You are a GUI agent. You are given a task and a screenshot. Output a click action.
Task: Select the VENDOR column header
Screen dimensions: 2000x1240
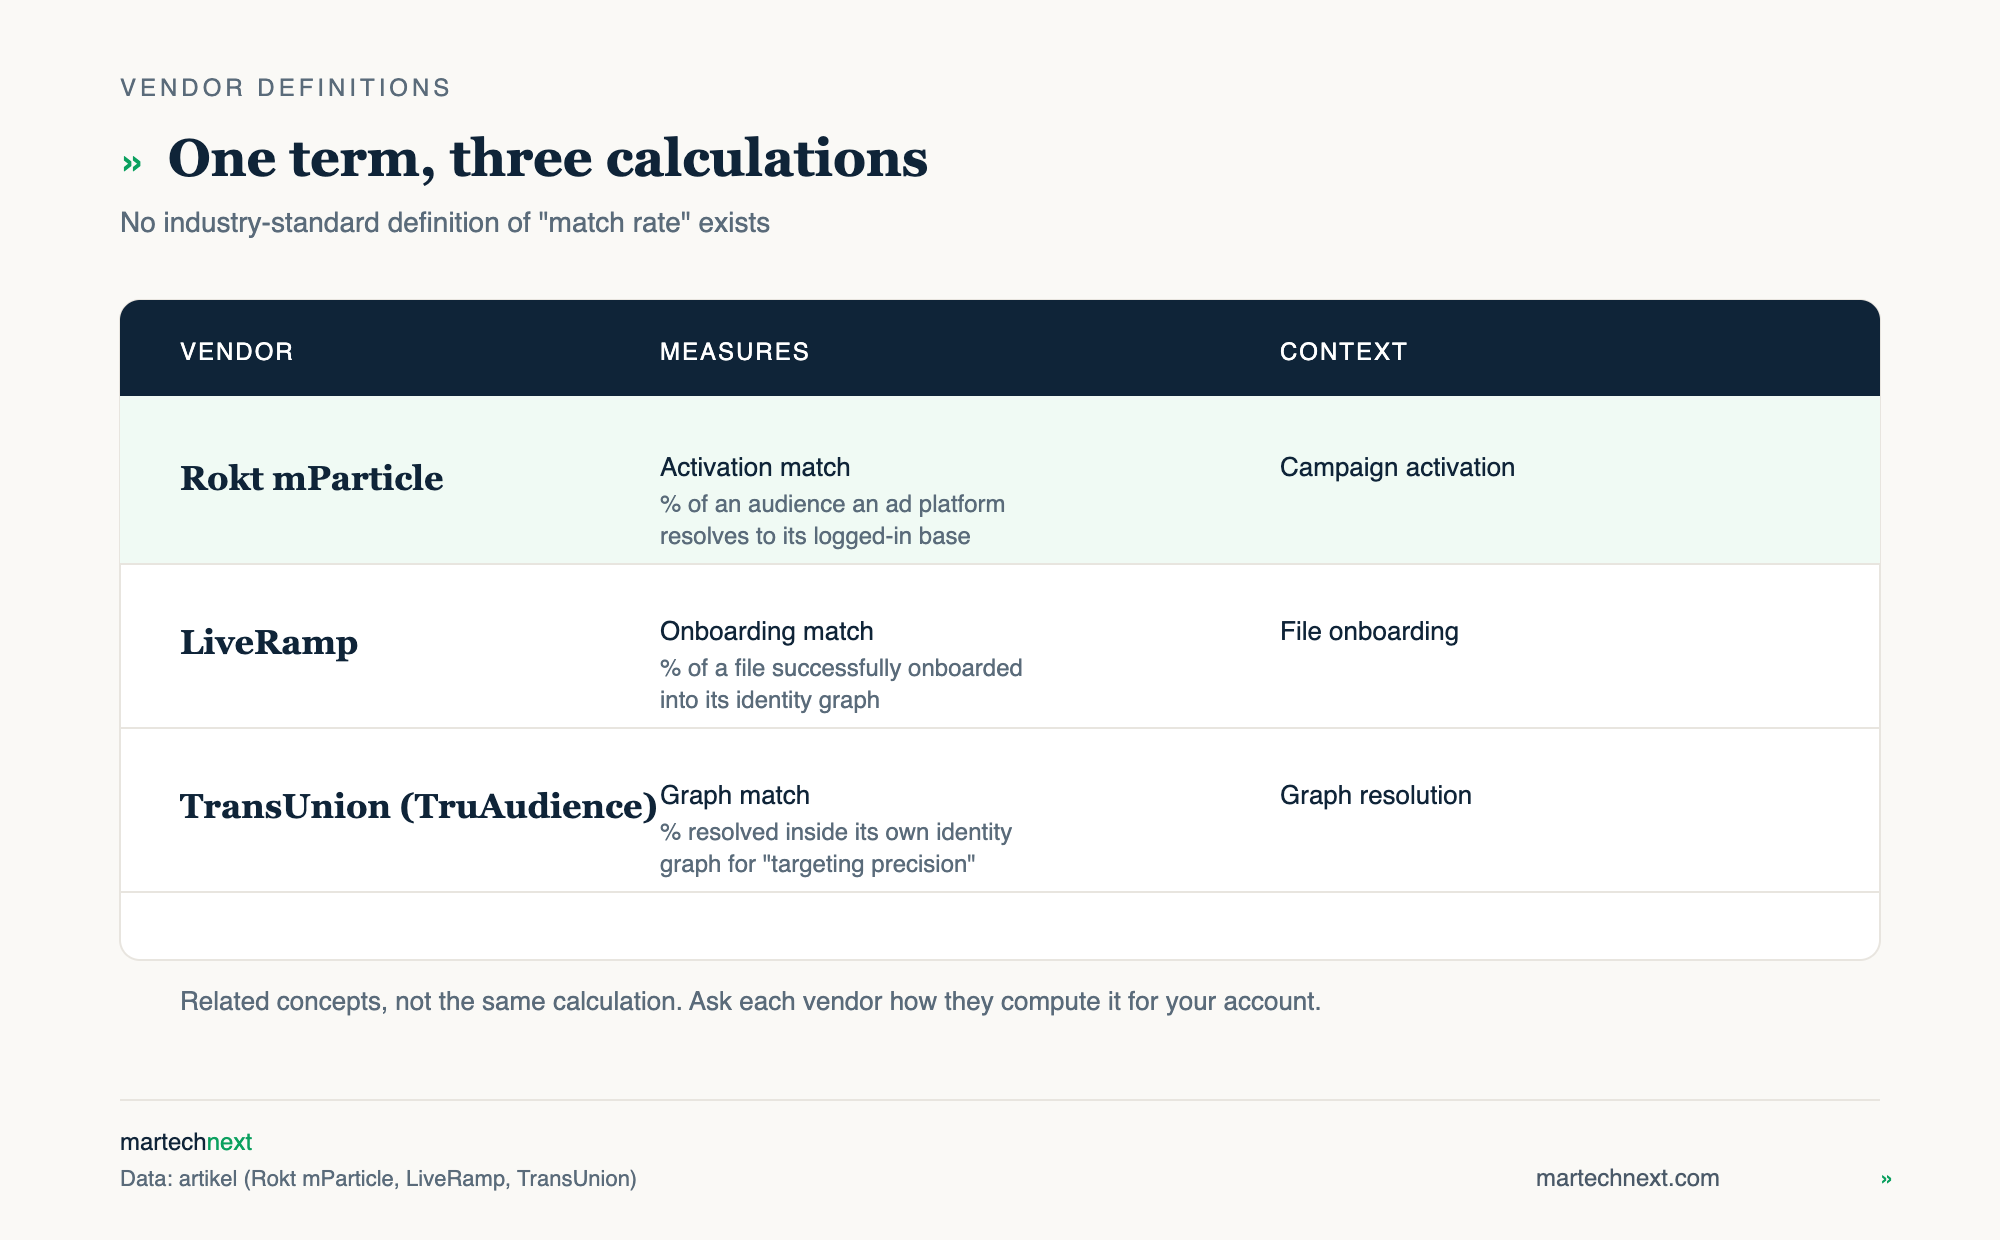tap(237, 352)
